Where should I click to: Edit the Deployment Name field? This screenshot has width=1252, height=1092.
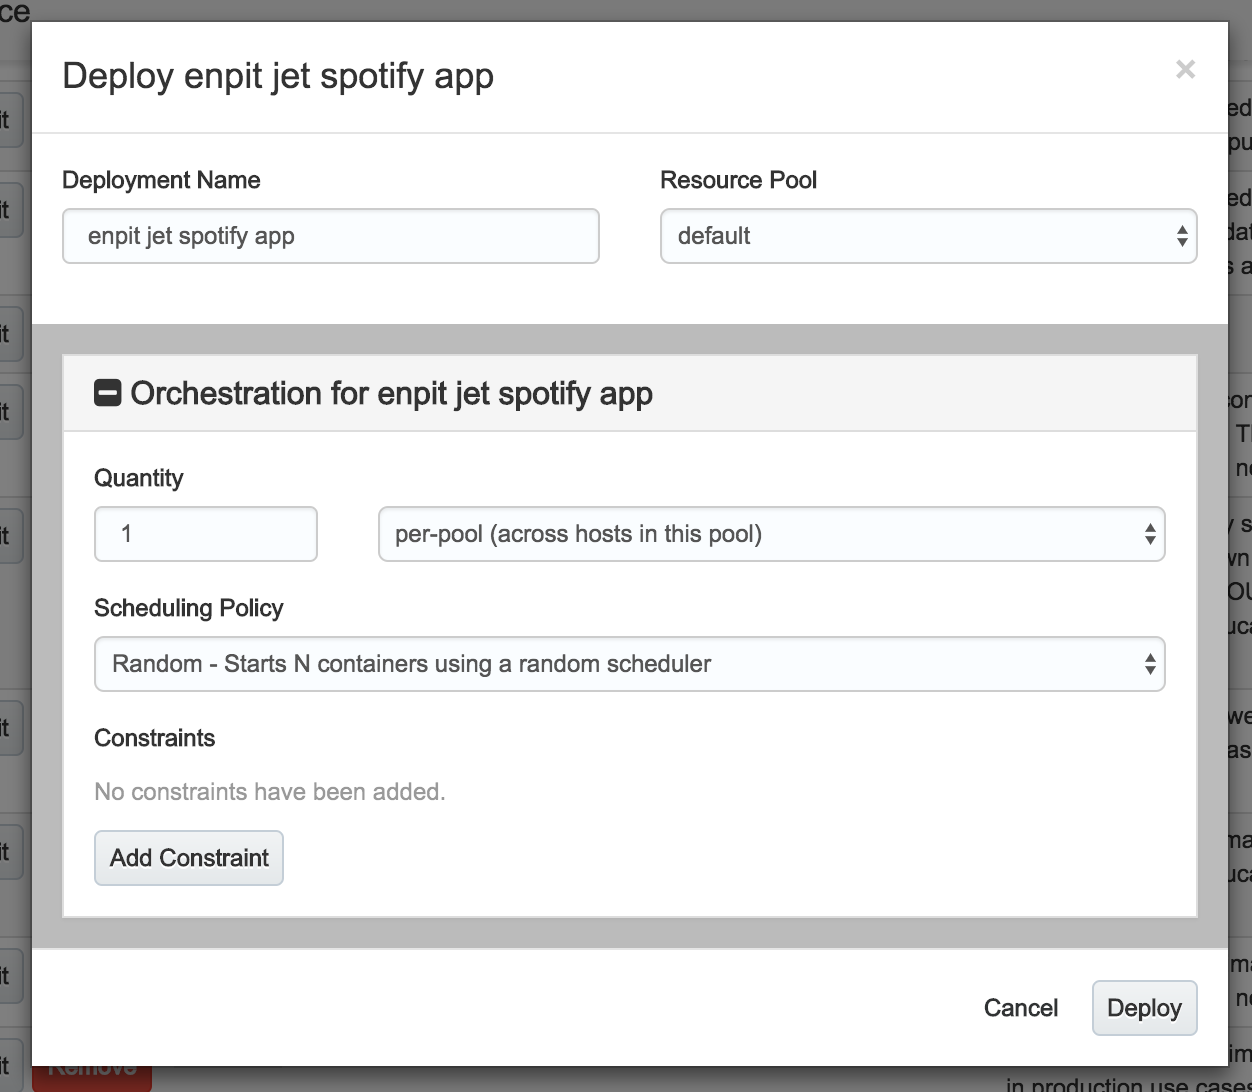coord(331,236)
